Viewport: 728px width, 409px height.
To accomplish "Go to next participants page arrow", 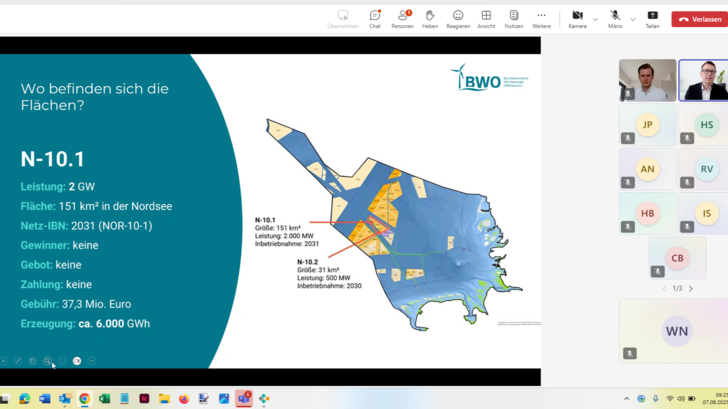I will [x=690, y=289].
